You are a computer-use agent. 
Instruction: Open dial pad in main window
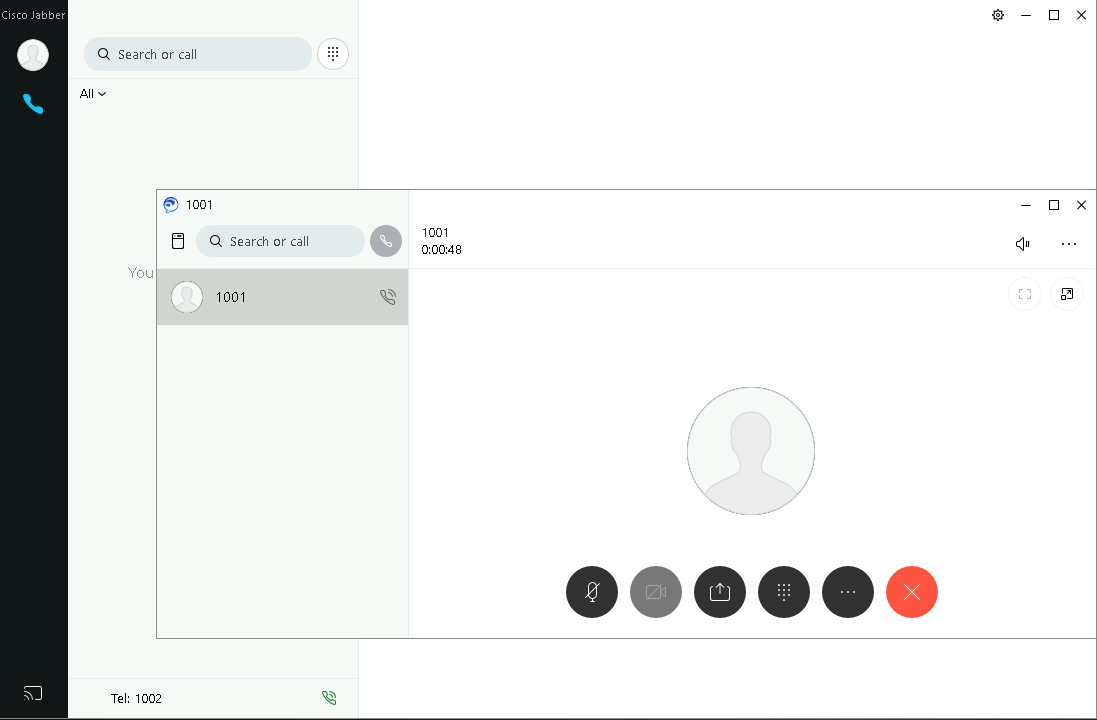click(x=333, y=54)
